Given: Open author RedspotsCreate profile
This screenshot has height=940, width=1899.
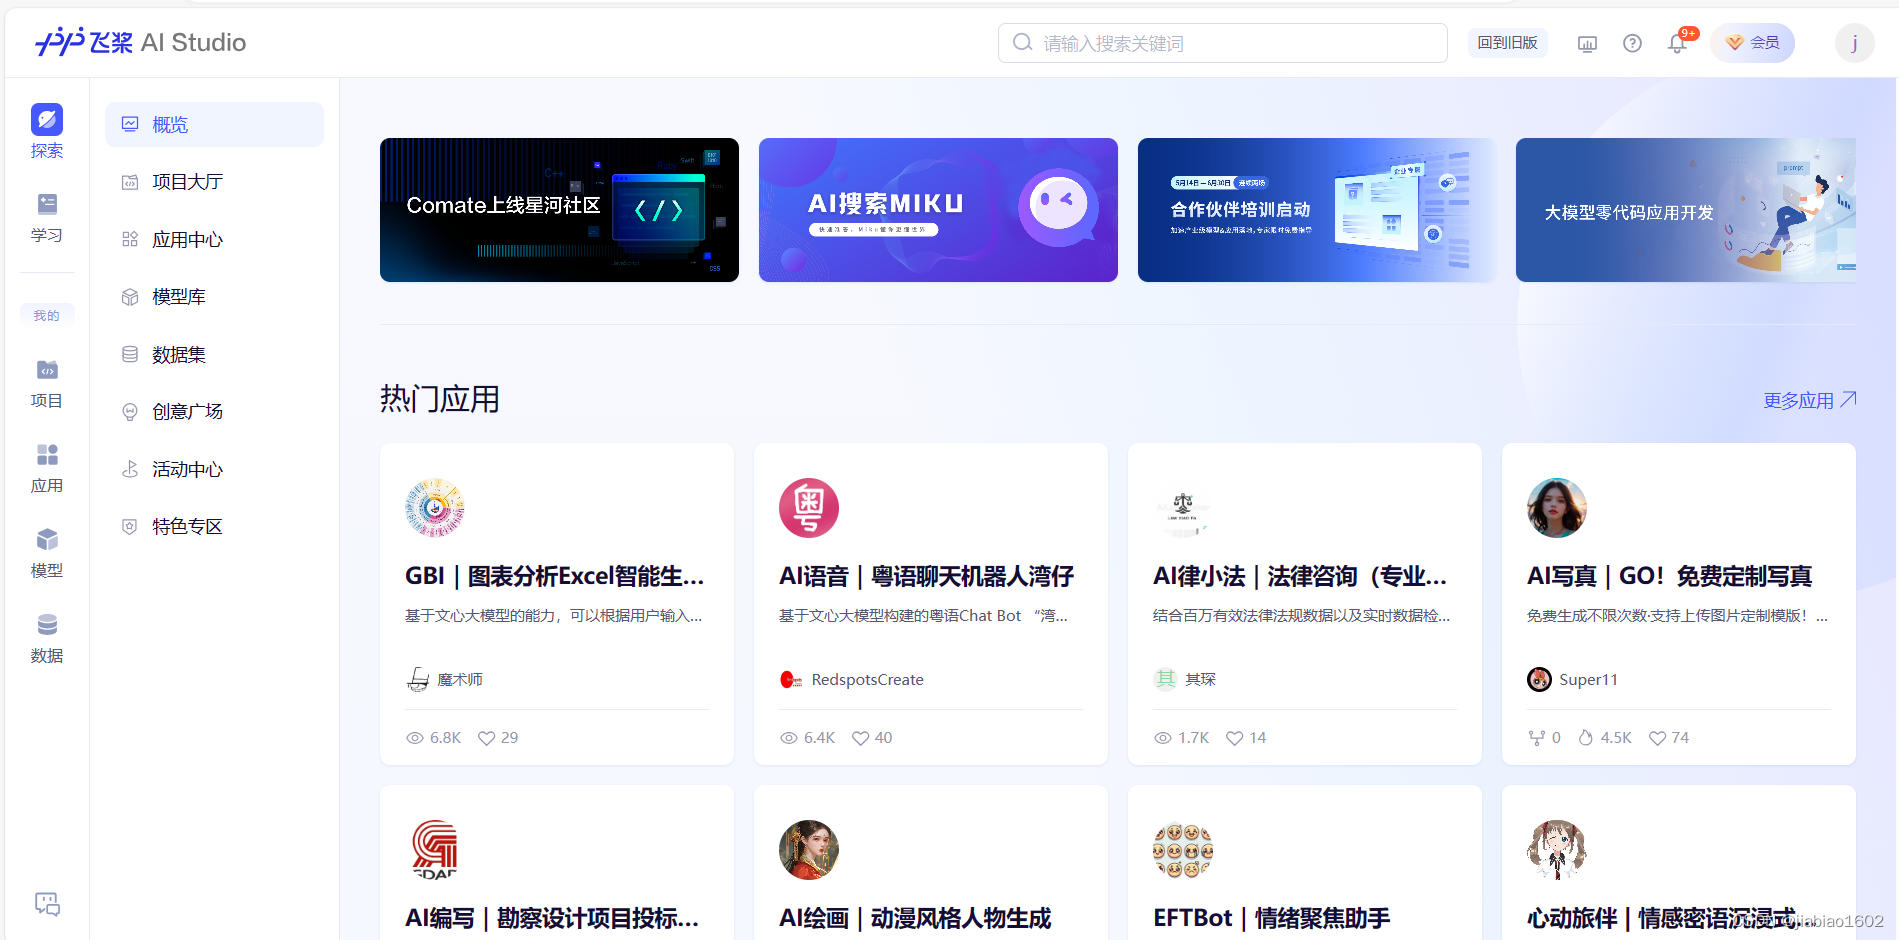Looking at the screenshot, I should point(852,680).
